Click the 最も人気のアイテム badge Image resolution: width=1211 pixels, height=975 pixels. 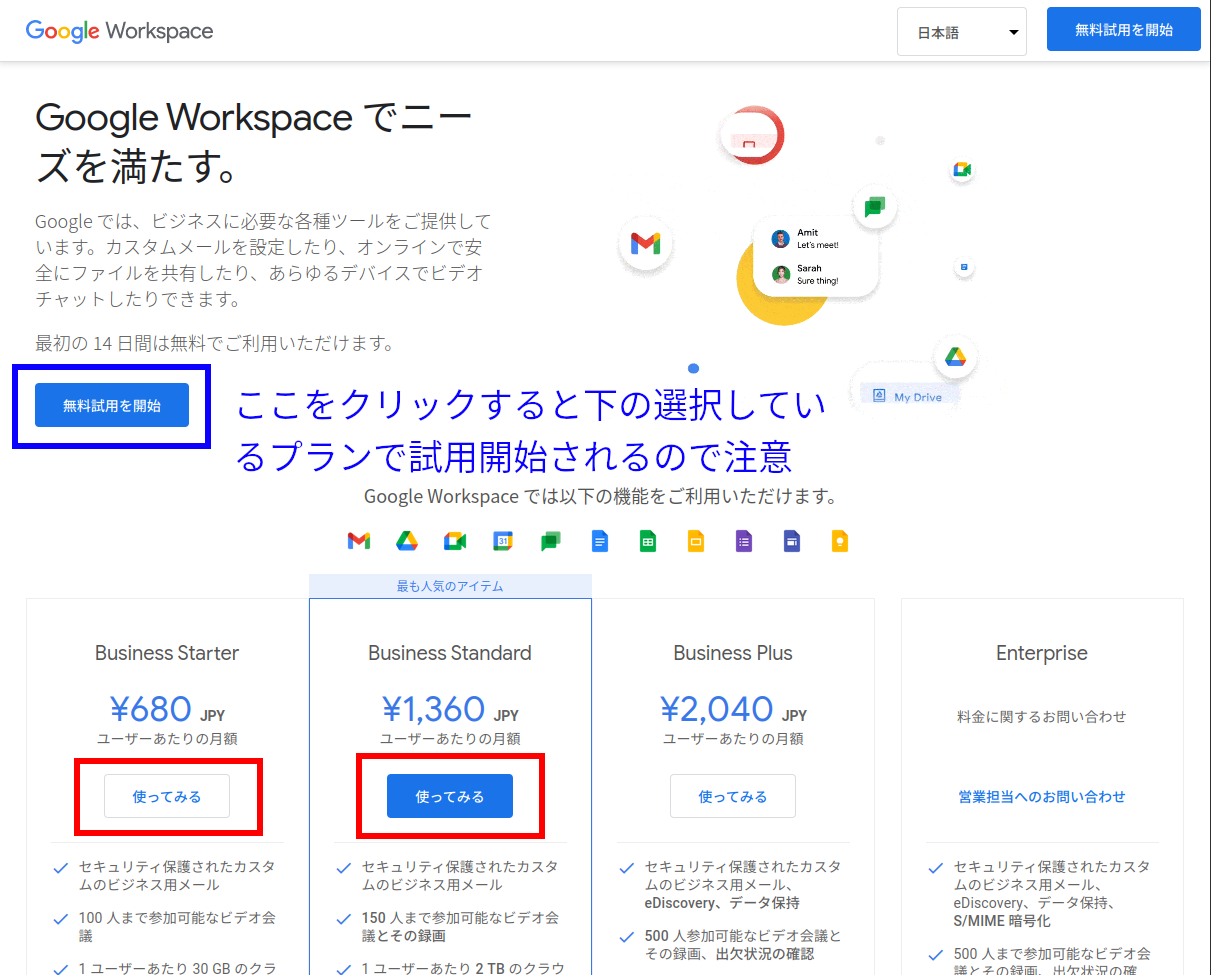tap(450, 586)
